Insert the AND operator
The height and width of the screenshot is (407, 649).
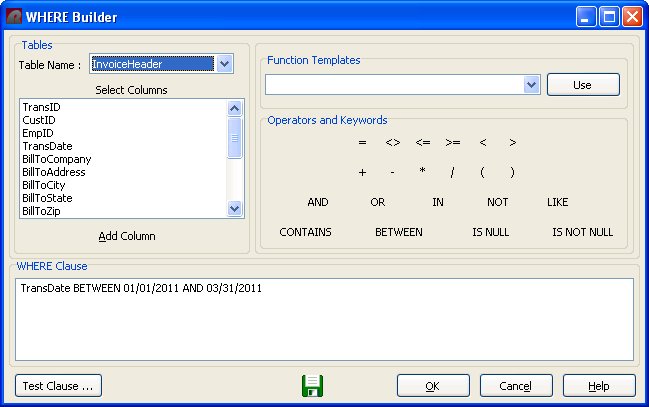coord(318,202)
